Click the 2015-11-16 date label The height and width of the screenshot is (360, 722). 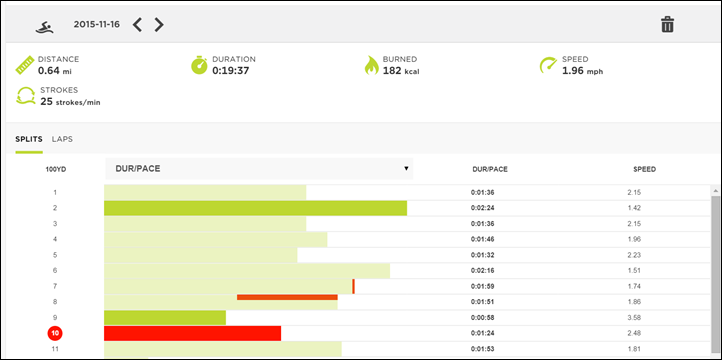pyautogui.click(x=97, y=24)
